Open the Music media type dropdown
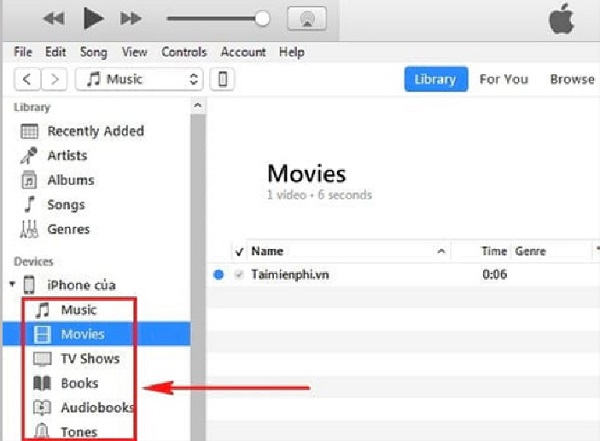The height and width of the screenshot is (441, 600). (138, 79)
